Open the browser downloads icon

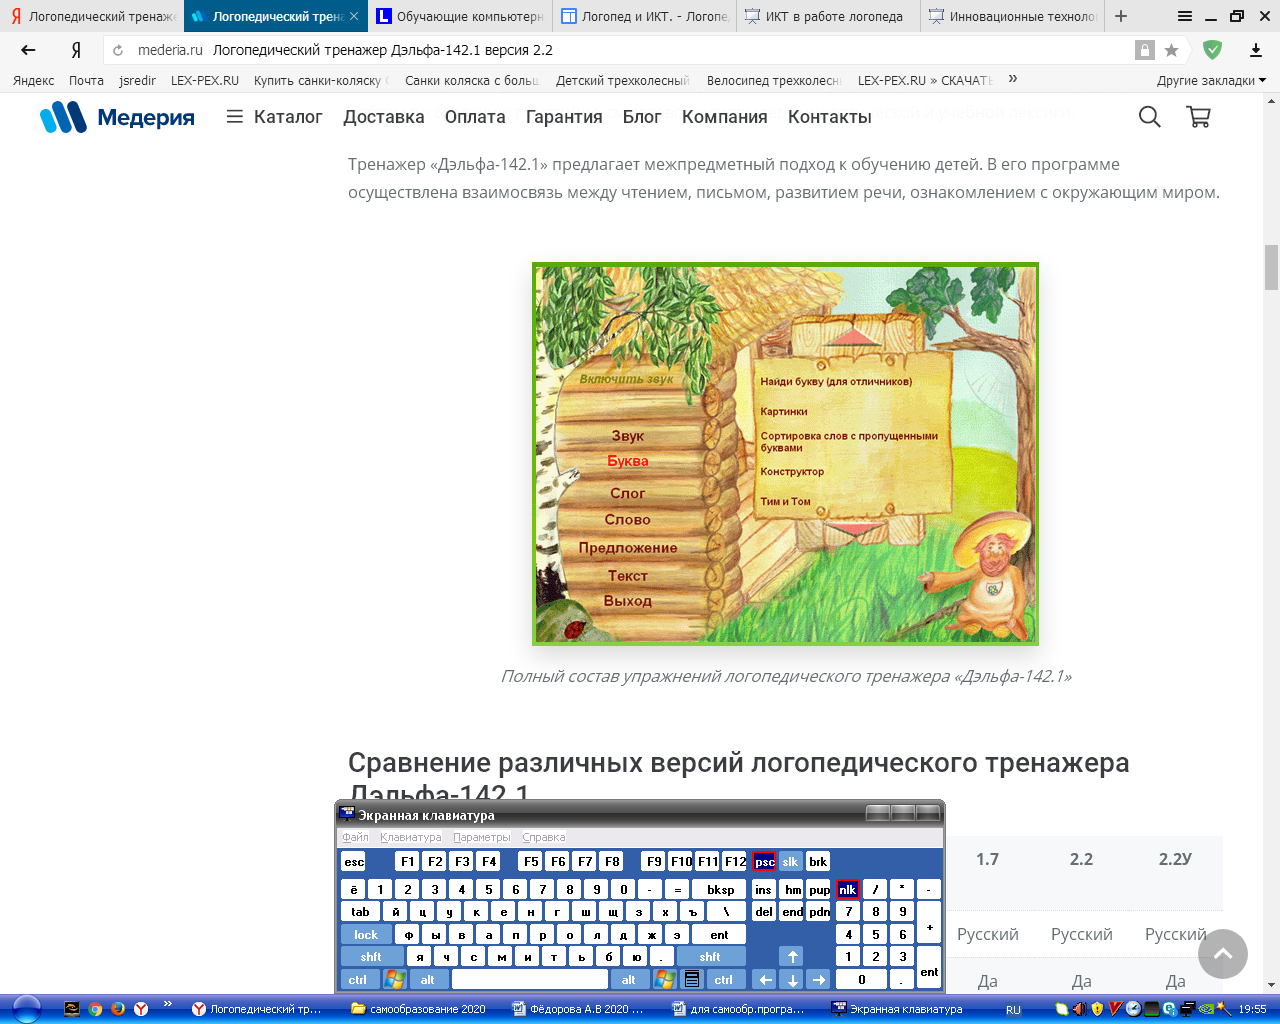(1256, 50)
